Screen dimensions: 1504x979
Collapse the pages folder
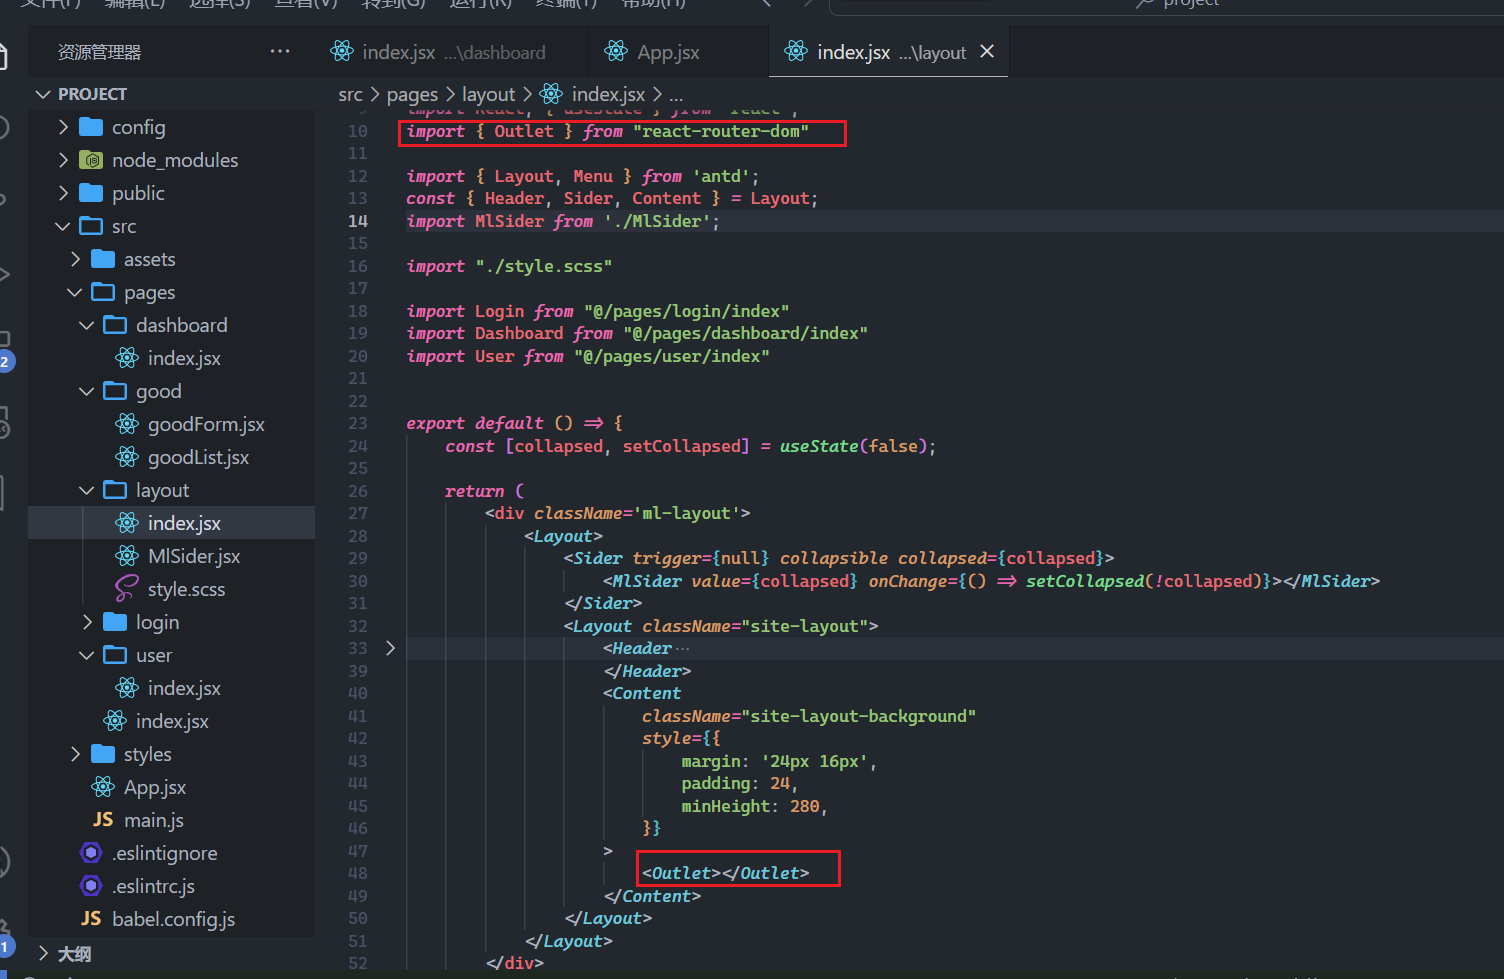(75, 292)
